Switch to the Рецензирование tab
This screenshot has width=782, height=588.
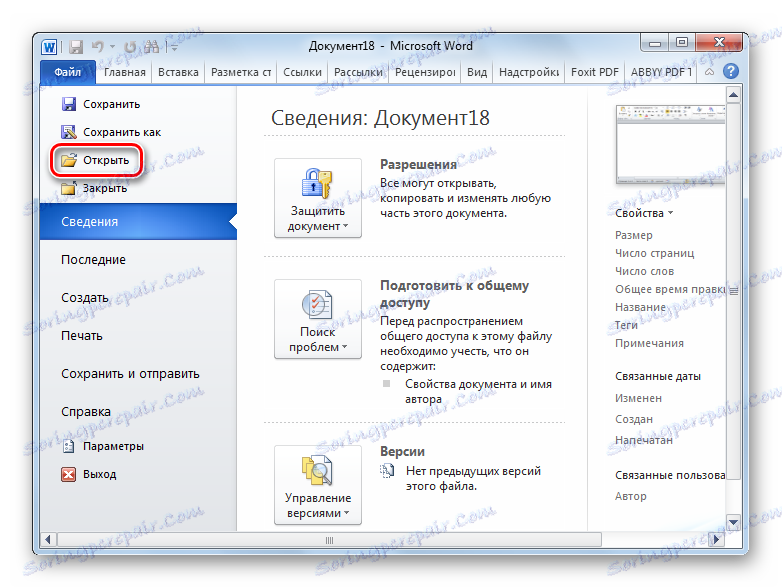pos(425,72)
